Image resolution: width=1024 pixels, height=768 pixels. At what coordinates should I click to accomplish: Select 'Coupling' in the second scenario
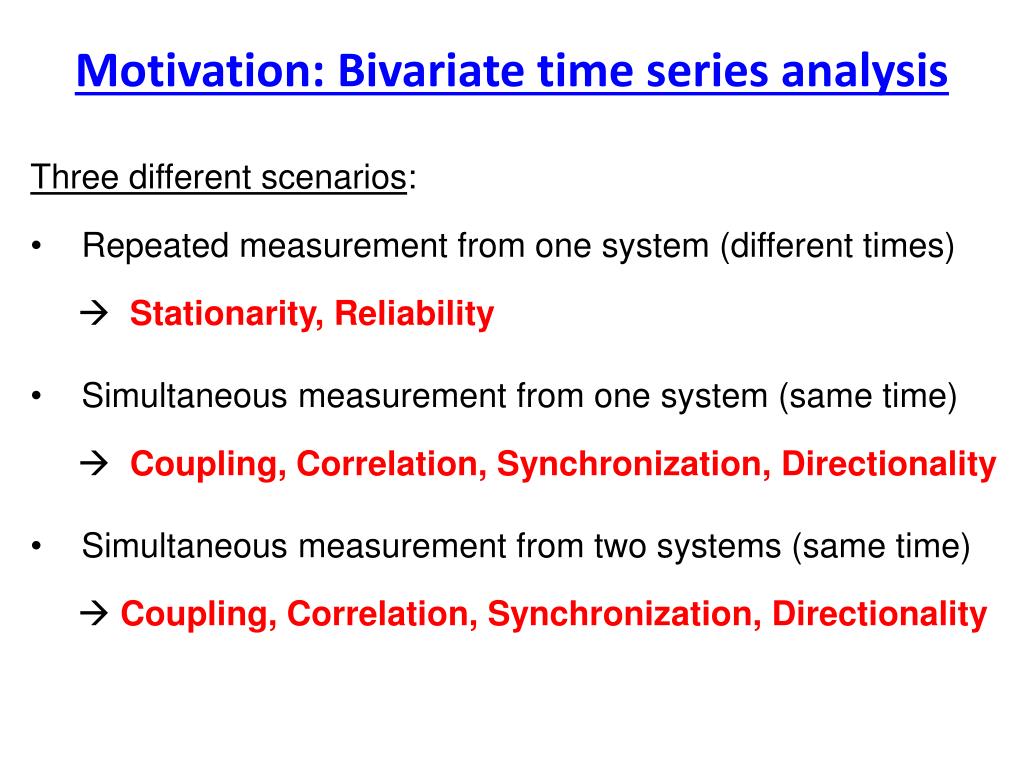208,464
